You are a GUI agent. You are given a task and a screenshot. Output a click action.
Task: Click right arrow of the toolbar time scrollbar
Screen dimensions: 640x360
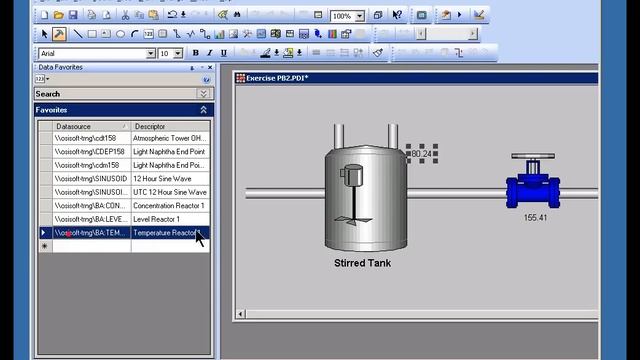click(x=473, y=34)
